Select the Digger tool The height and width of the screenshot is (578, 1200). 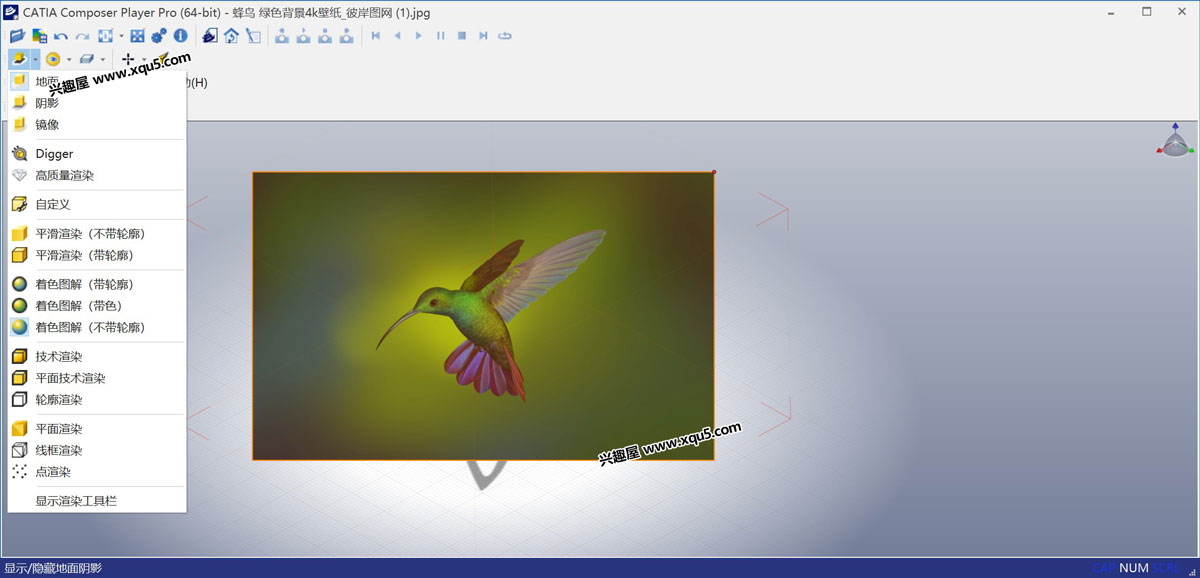click(54, 154)
